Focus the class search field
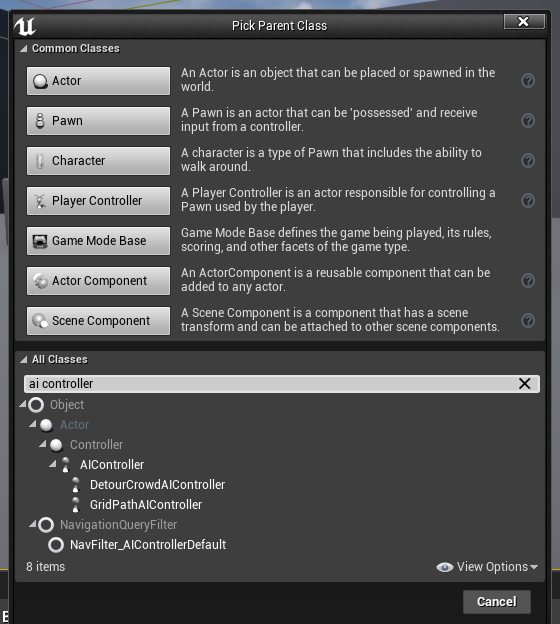The height and width of the screenshot is (624, 560). coord(271,384)
